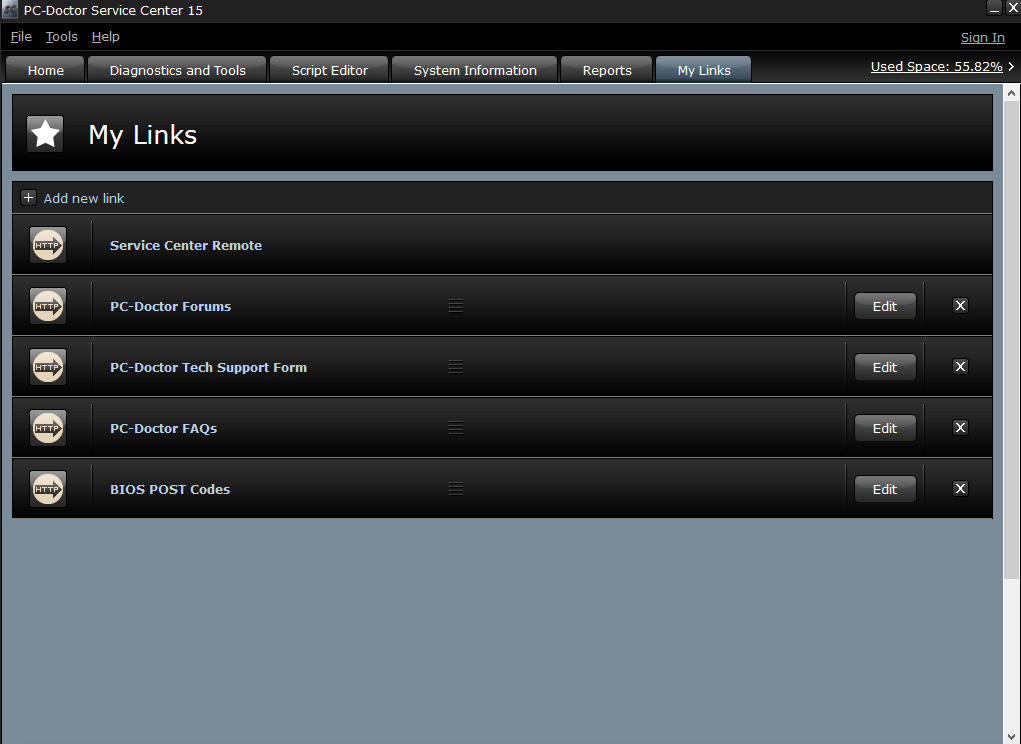
Task: Click HTTP icon for Service Center Remote
Action: (x=48, y=245)
